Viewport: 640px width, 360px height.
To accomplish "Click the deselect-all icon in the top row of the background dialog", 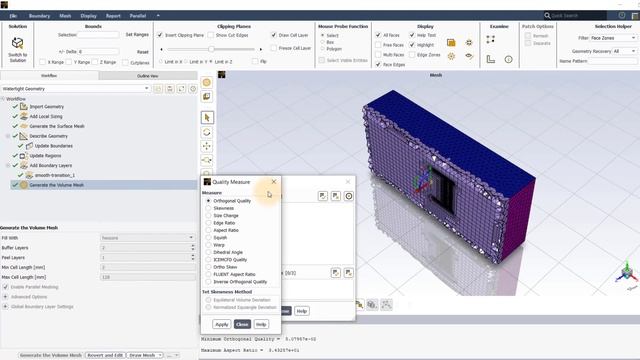I will point(336,196).
